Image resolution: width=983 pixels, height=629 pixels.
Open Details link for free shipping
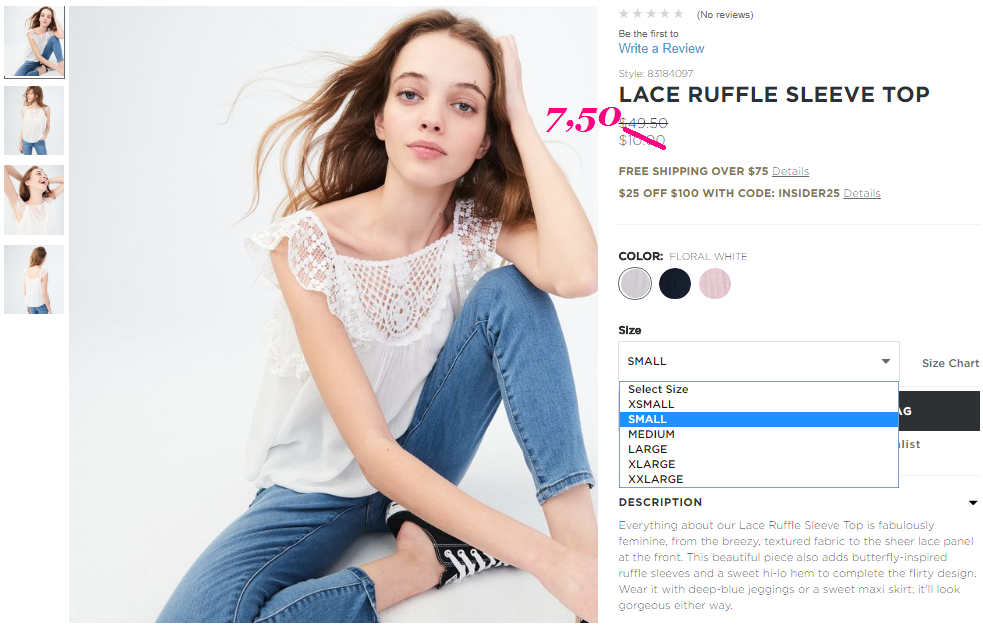791,171
